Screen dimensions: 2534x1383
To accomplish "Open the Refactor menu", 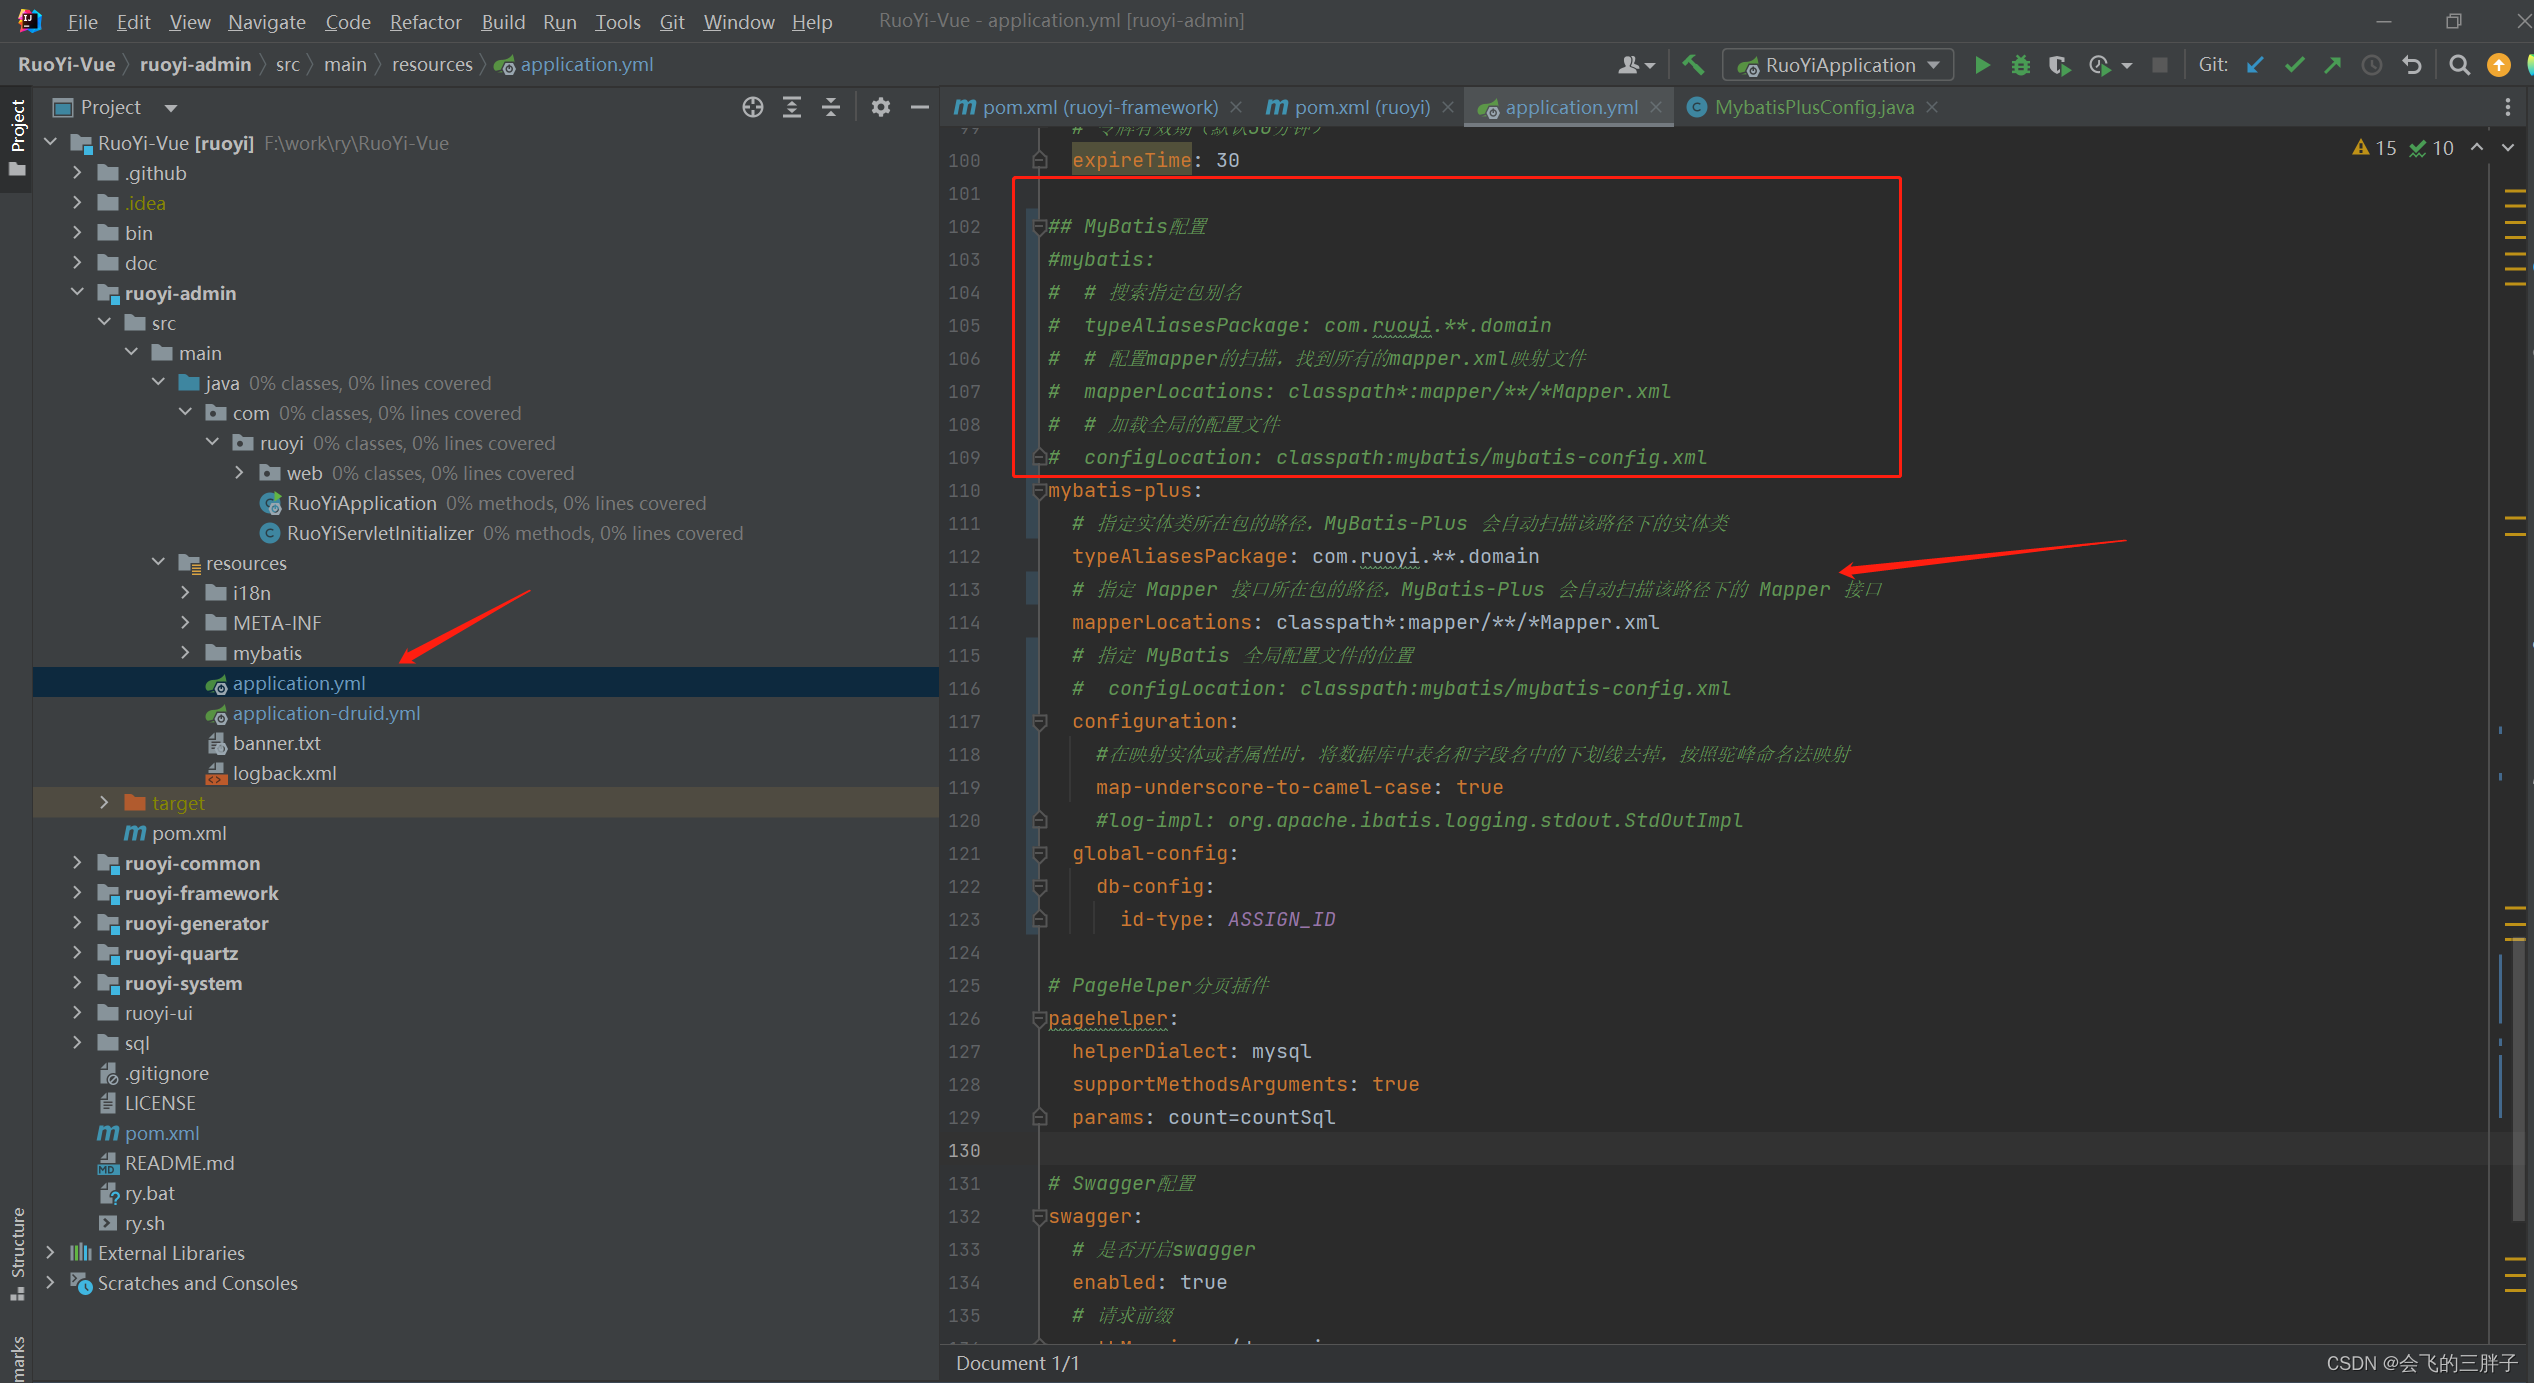I will (425, 21).
